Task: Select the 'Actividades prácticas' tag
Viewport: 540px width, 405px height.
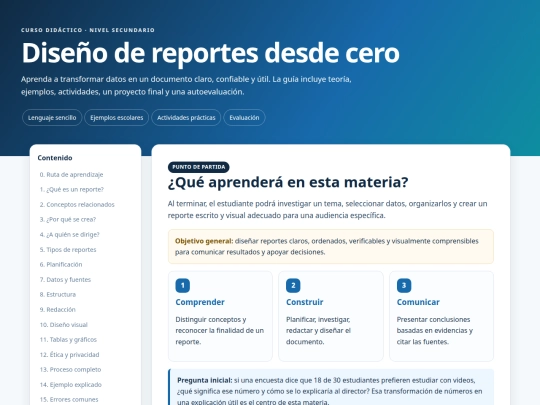Action: pyautogui.click(x=186, y=118)
